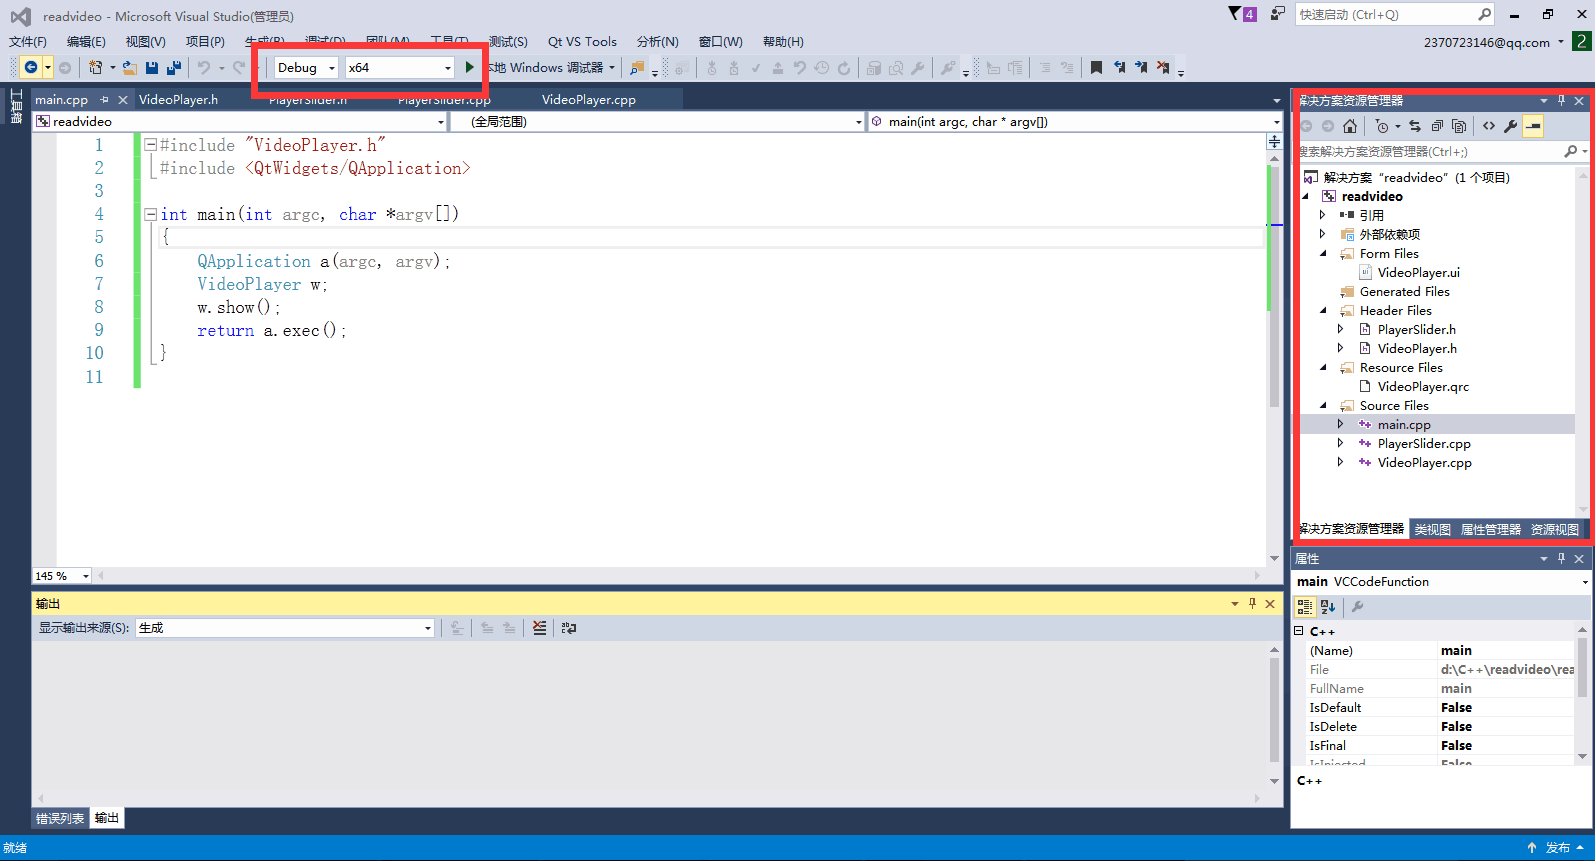Viewport: 1595px width, 861px height.
Task: Click the Clear All output icon
Action: click(x=540, y=628)
